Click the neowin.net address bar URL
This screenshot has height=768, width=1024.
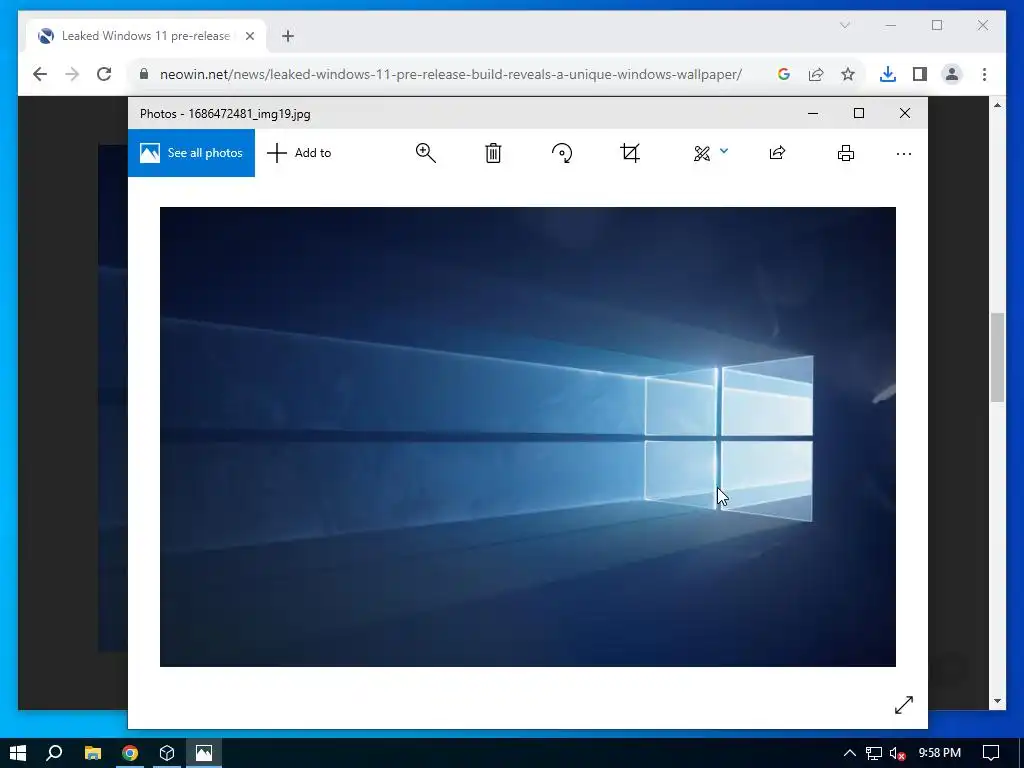pos(451,74)
